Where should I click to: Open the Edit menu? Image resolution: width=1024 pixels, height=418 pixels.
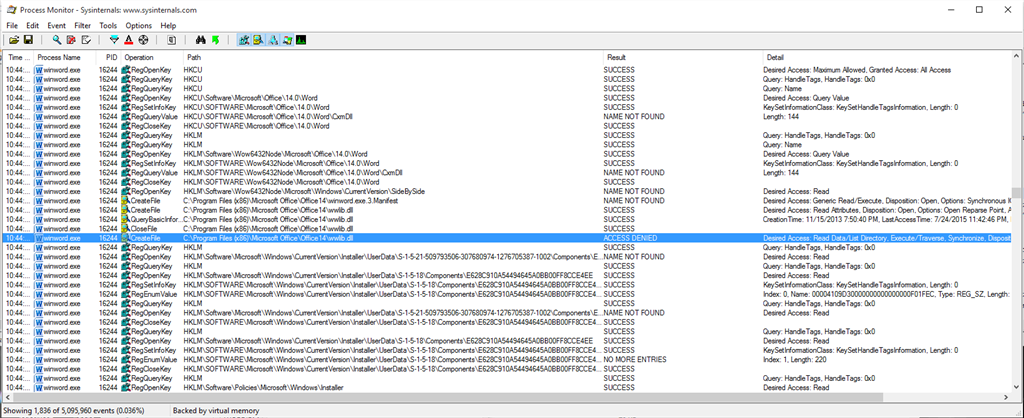pos(33,25)
